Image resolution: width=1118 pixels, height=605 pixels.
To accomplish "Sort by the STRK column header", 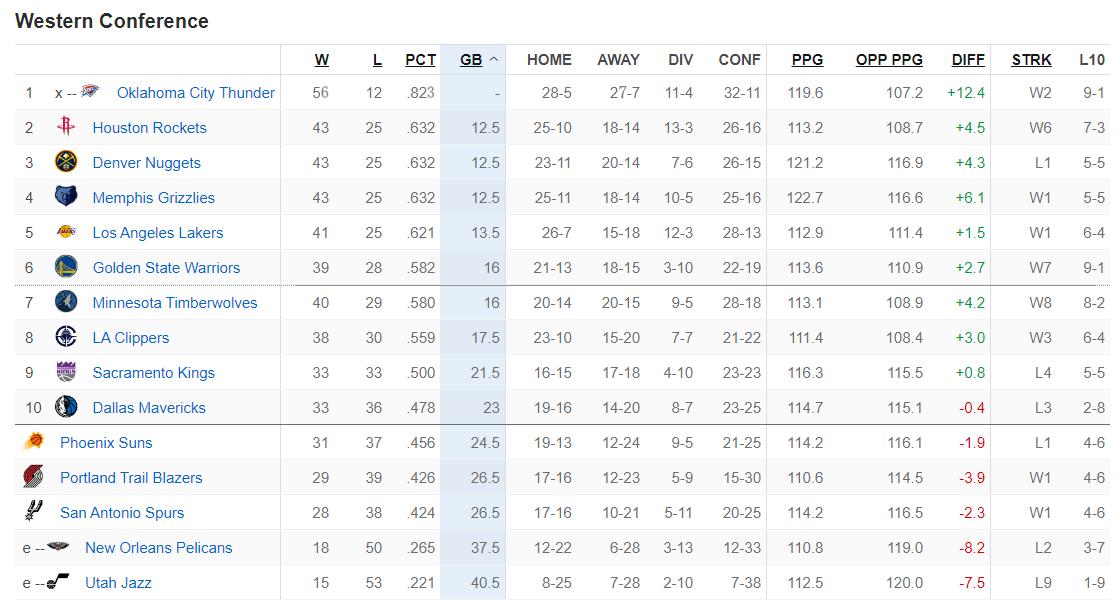I will point(1031,60).
